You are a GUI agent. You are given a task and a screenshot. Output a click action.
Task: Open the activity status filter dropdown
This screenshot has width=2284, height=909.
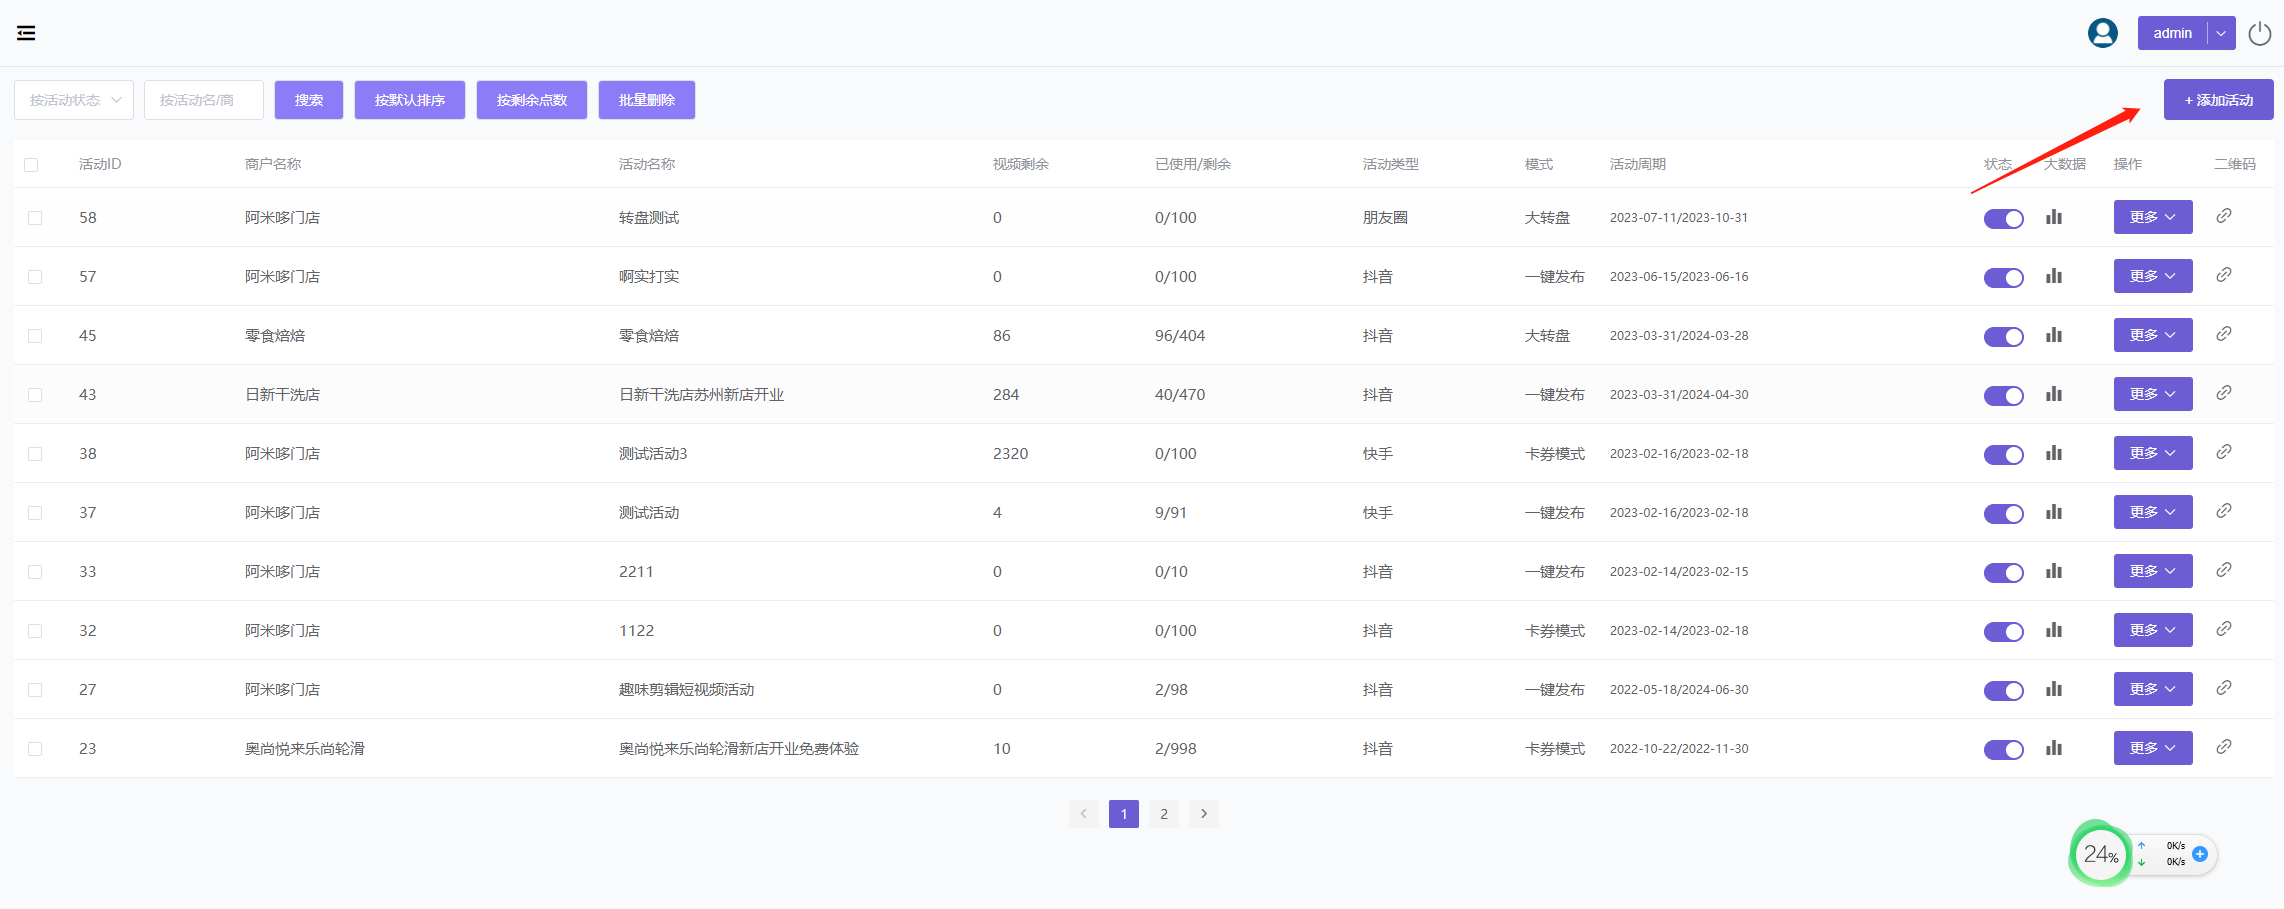click(74, 100)
